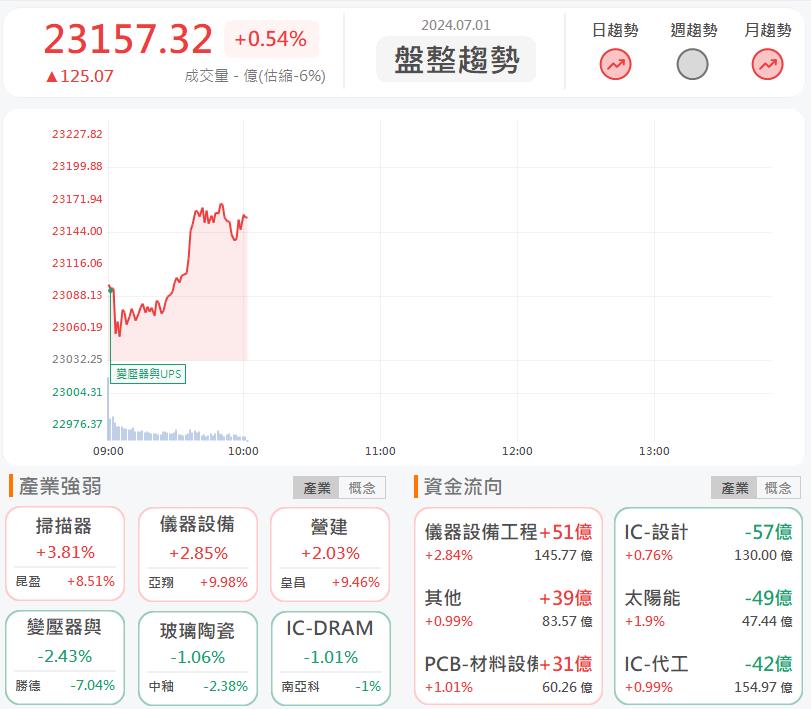811x709 pixels.
Task: Open the 變壓器與 -2.43% industry card
Action: tap(65, 658)
